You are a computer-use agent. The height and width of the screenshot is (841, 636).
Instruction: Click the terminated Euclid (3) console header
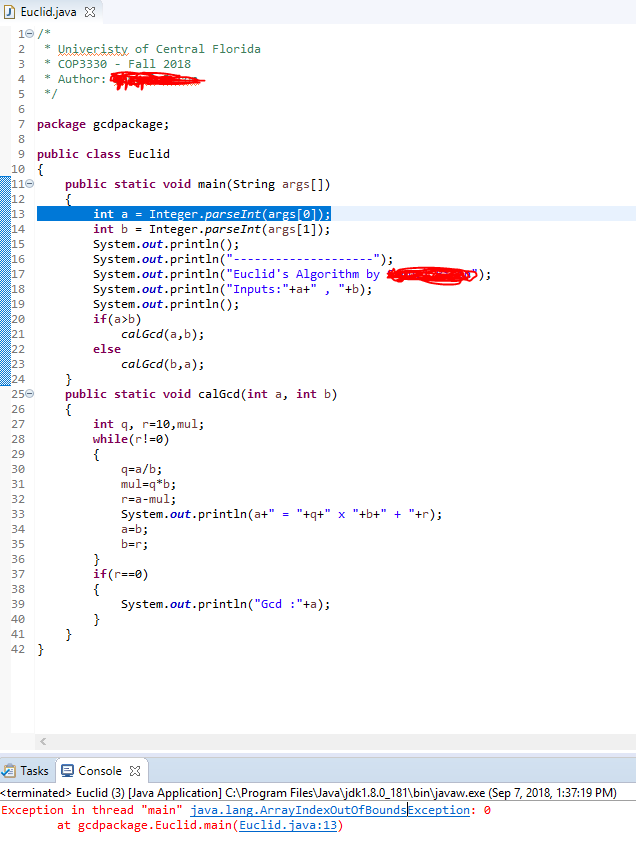coord(308,793)
